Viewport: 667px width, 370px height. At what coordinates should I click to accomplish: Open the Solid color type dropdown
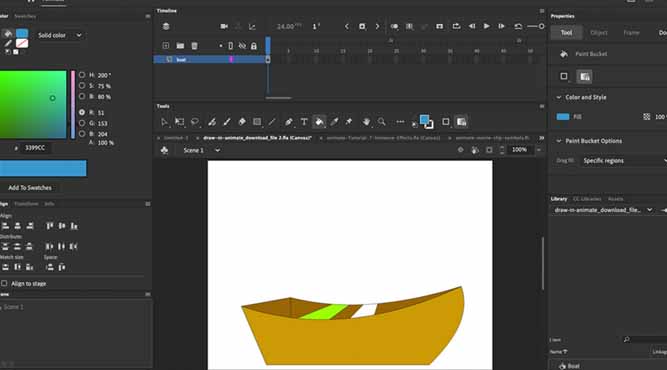pos(60,35)
